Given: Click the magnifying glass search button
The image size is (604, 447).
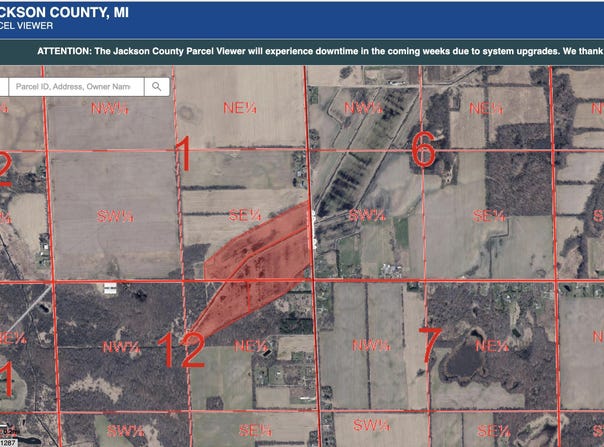Looking at the screenshot, I should click(157, 87).
